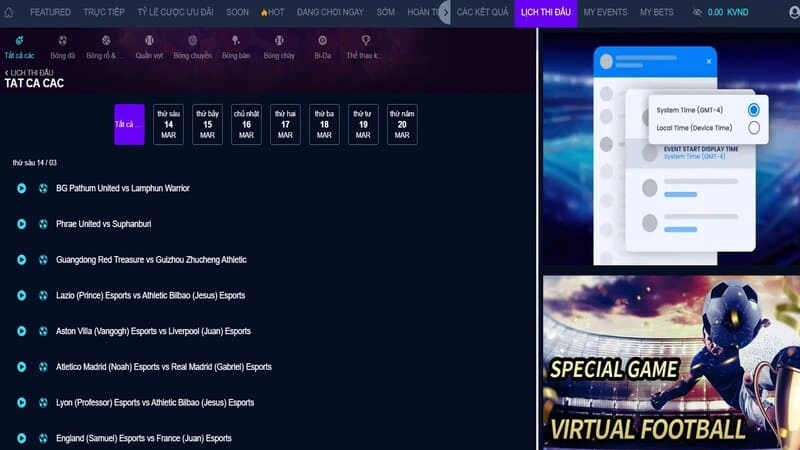Open Tỷ lệ cược ưu đãi tab
This screenshot has height=450, width=800.
coord(175,12)
